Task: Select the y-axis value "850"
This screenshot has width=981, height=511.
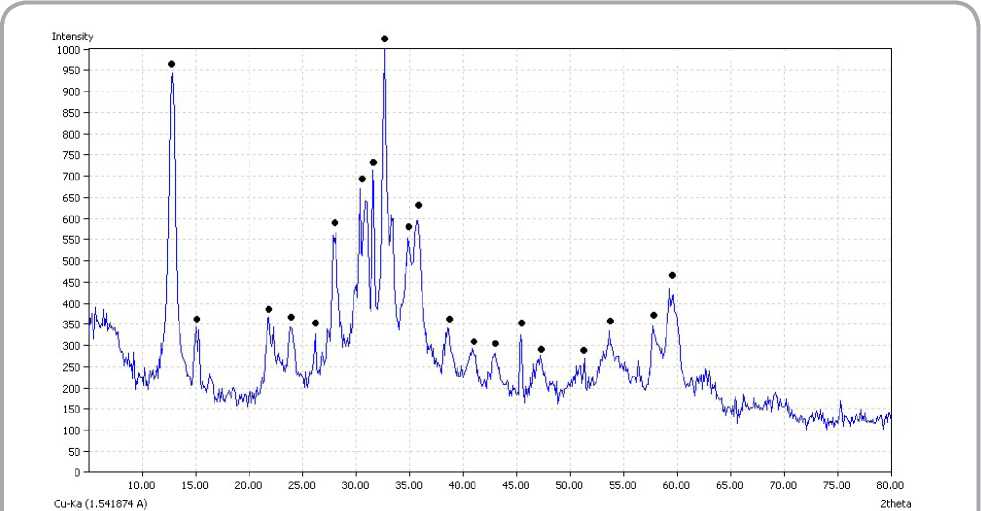Action: point(71,113)
